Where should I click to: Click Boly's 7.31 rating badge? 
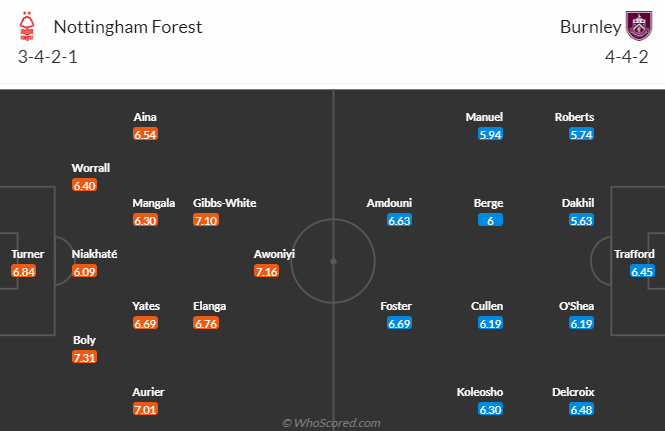tap(85, 357)
